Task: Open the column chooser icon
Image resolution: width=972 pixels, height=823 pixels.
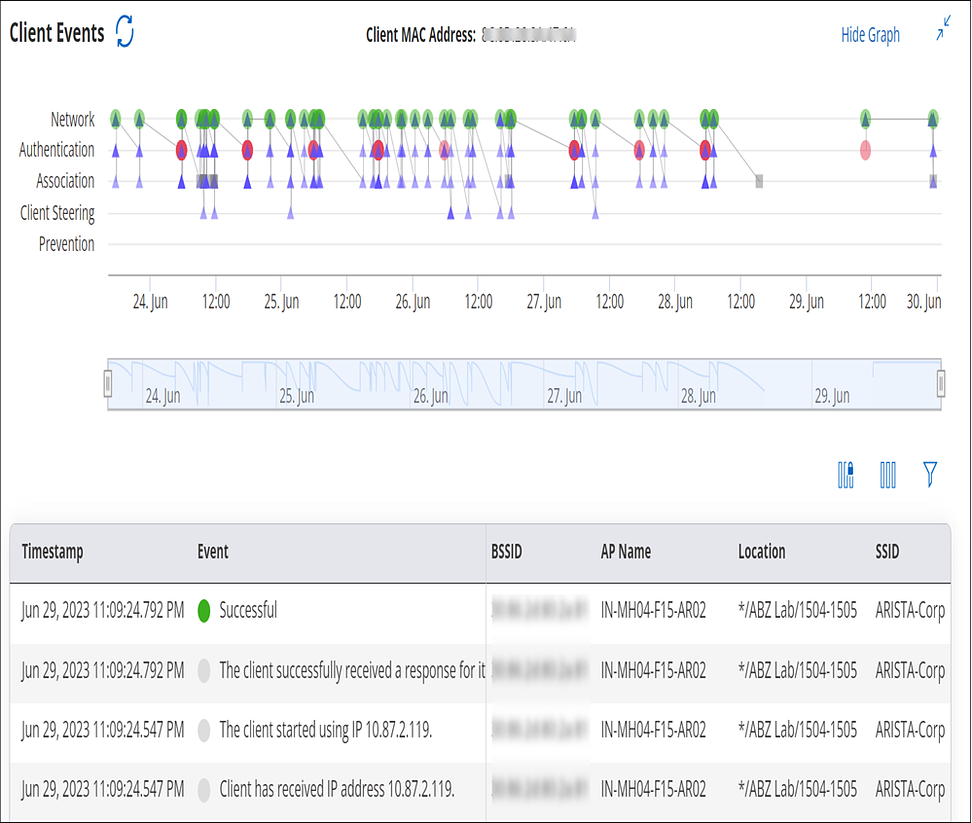Action: (888, 475)
